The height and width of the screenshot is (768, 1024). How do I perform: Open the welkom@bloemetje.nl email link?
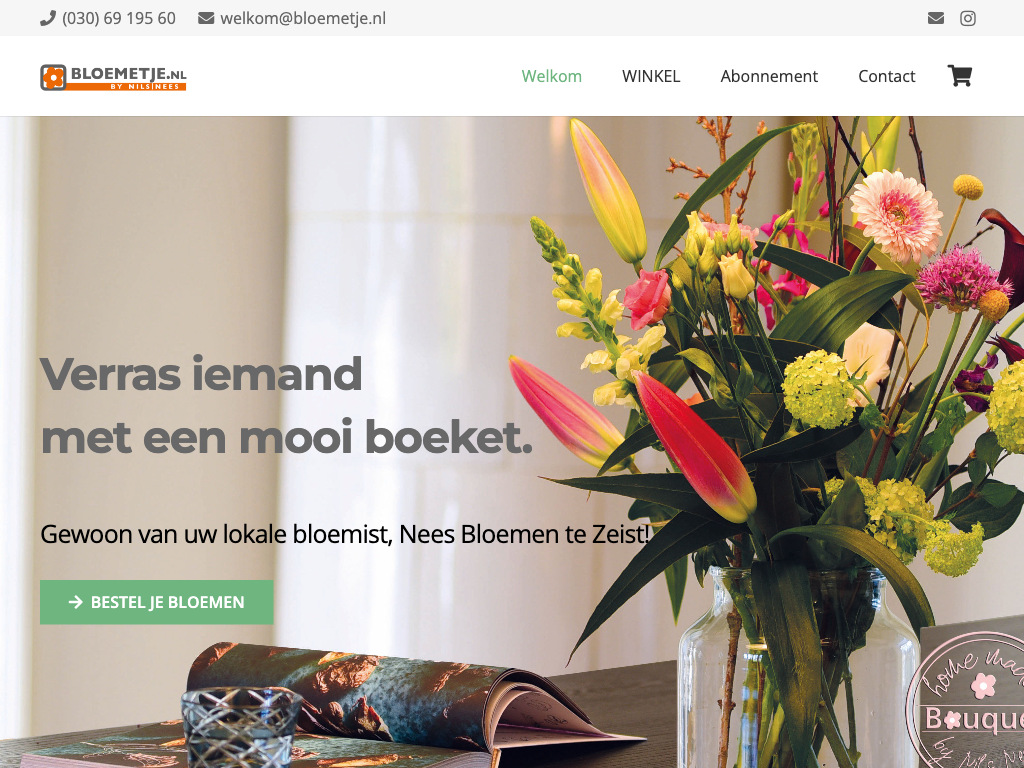303,18
